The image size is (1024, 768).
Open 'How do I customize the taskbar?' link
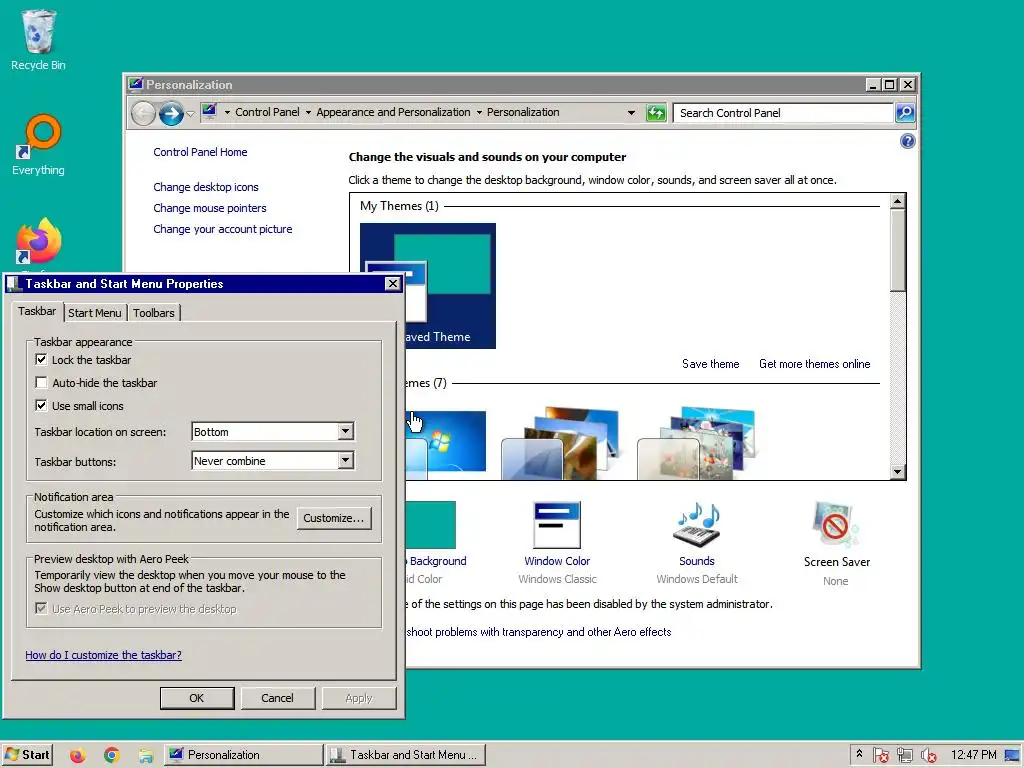click(103, 655)
